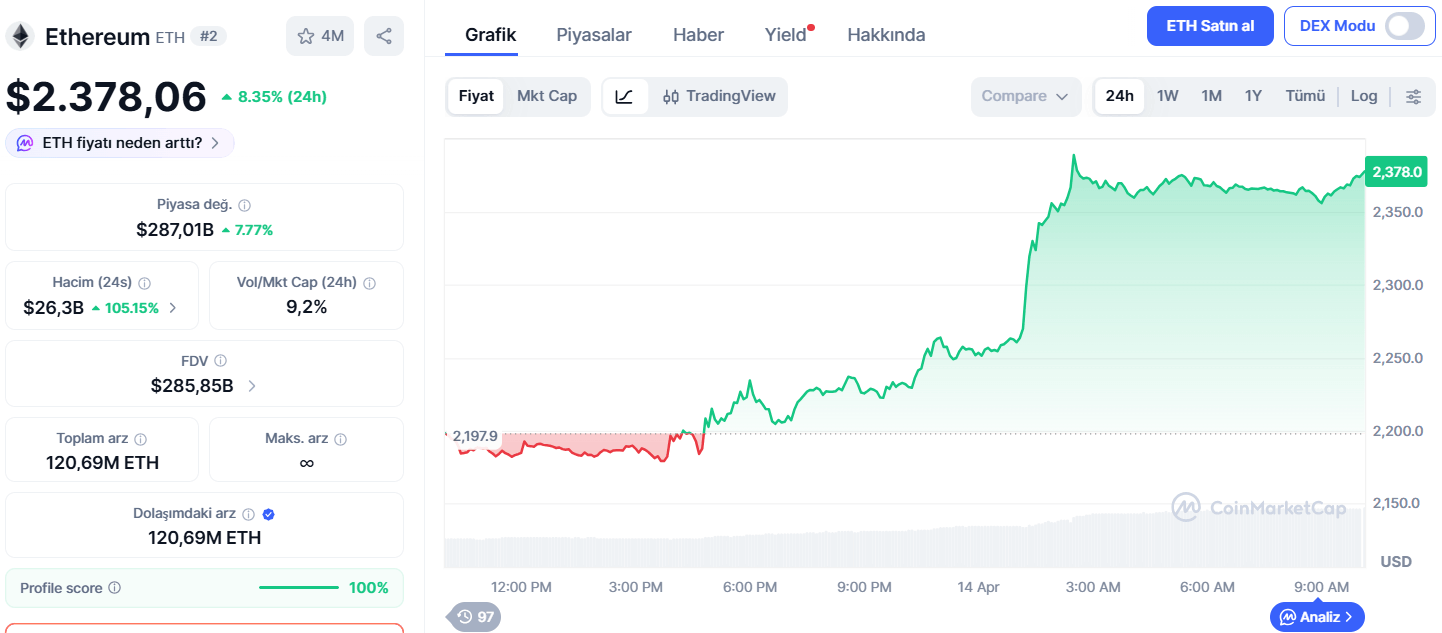Click info icon next to Profile score
This screenshot has height=633, width=1442.
pyautogui.click(x=114, y=588)
